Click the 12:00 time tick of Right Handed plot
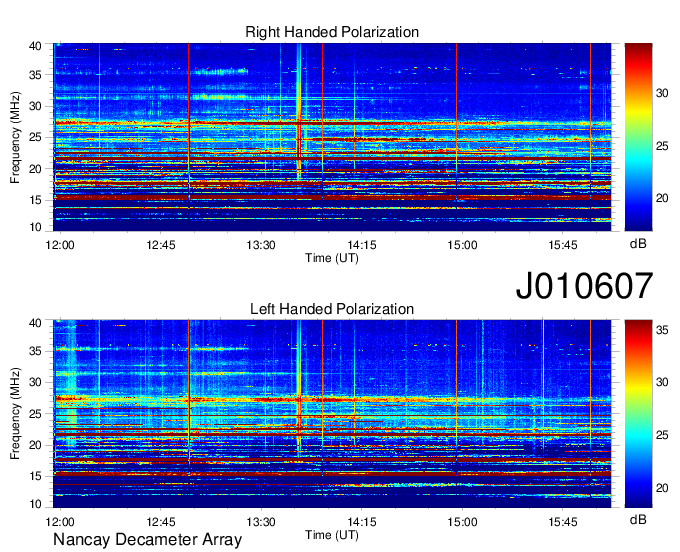Image resolution: width=680 pixels, height=552 pixels. [x=60, y=245]
